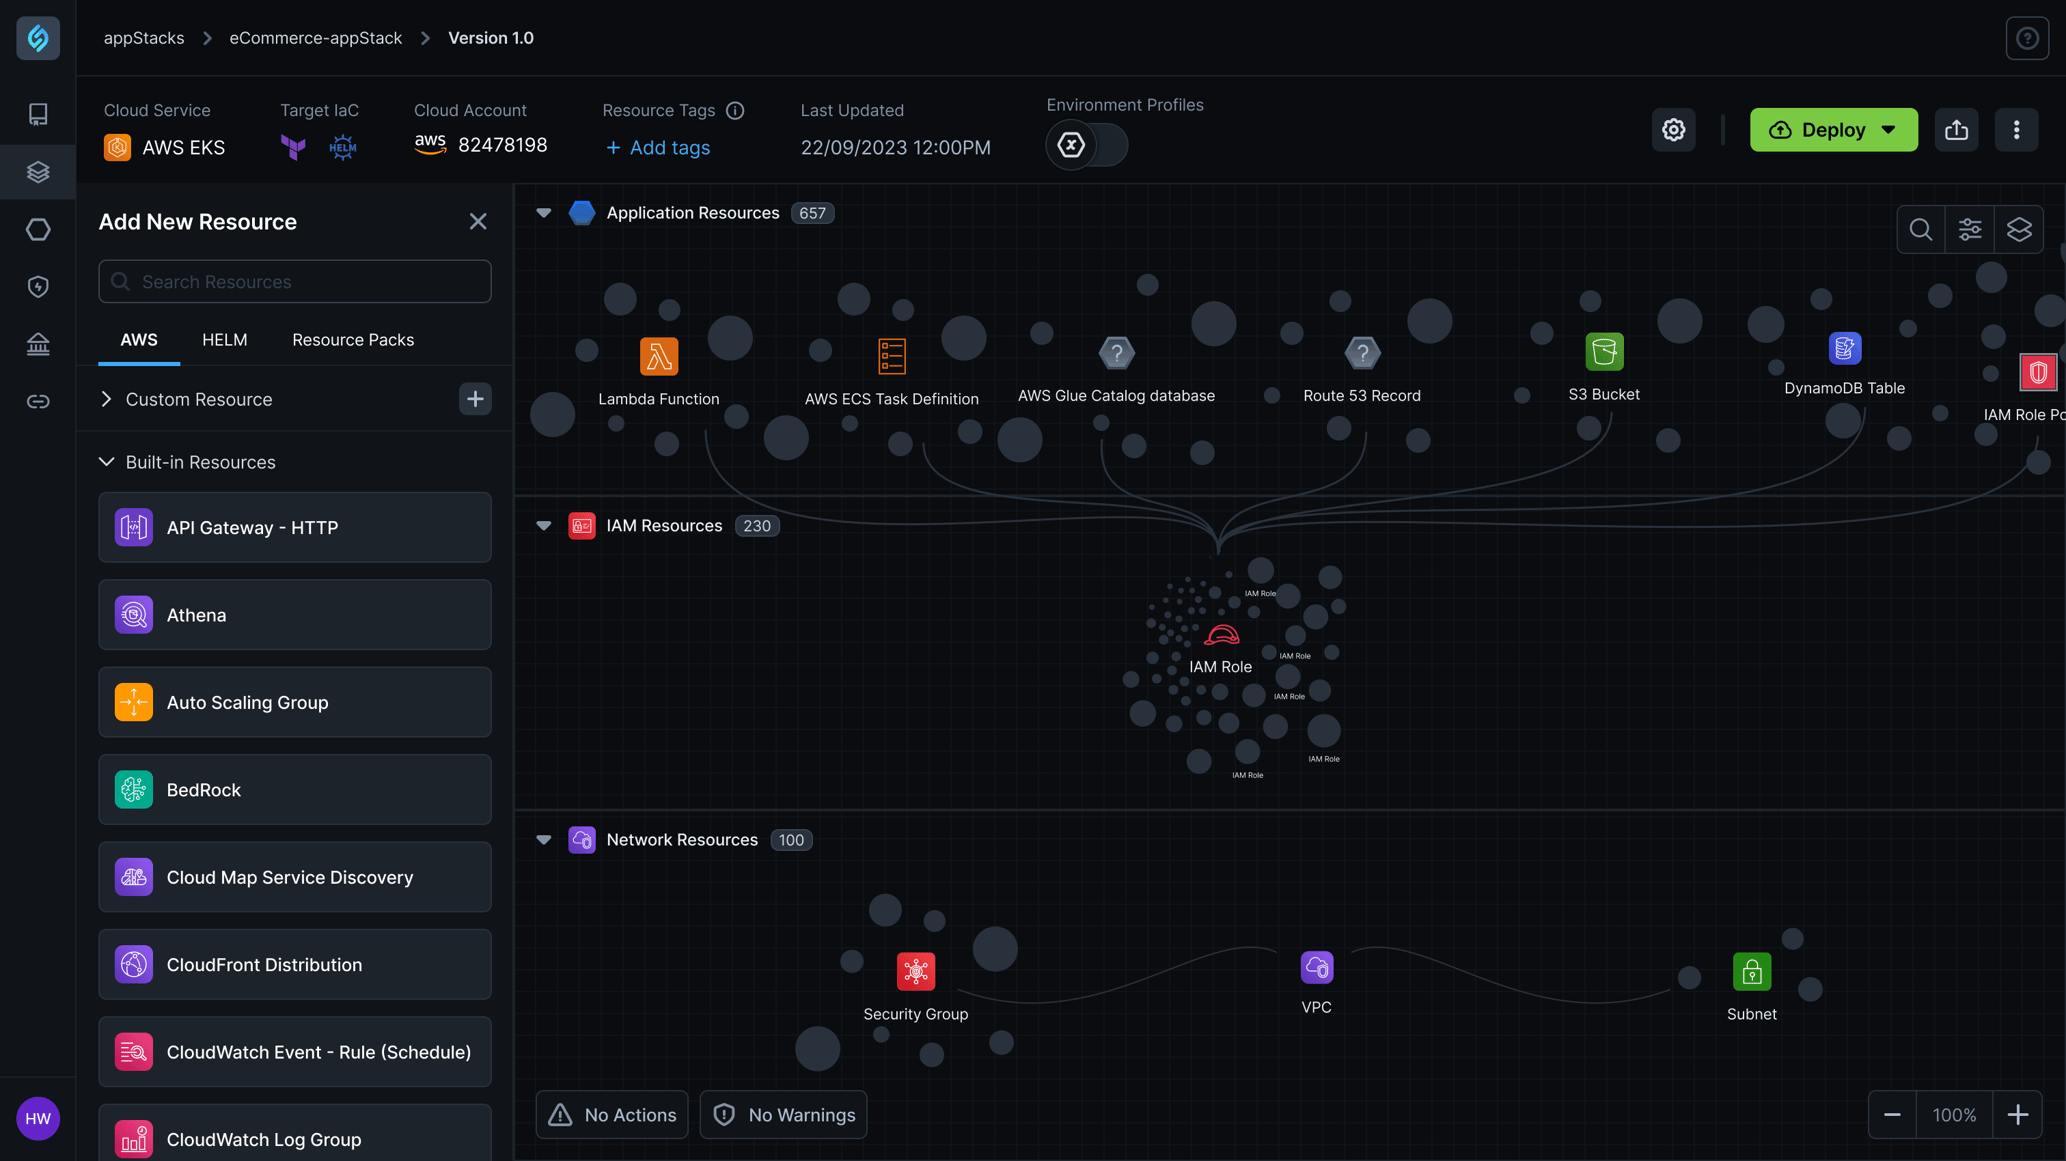Viewport: 2066px width, 1161px height.
Task: Open the help question mark icon
Action: click(2027, 38)
